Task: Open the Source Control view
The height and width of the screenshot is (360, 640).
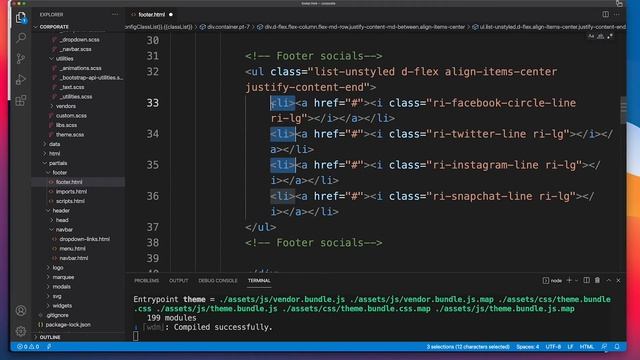Action: click(21, 58)
